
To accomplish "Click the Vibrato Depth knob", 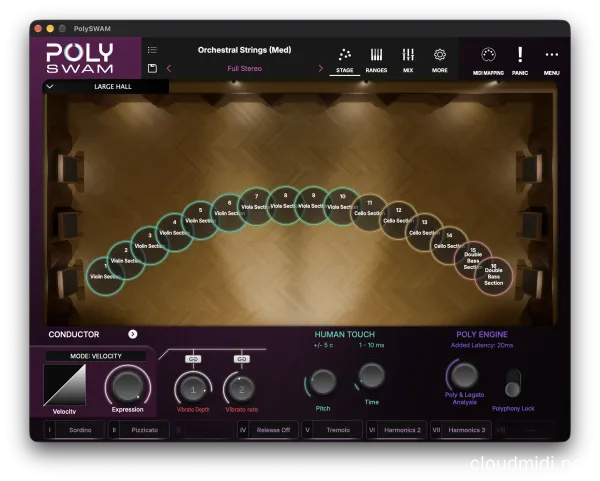I will 193,389.
